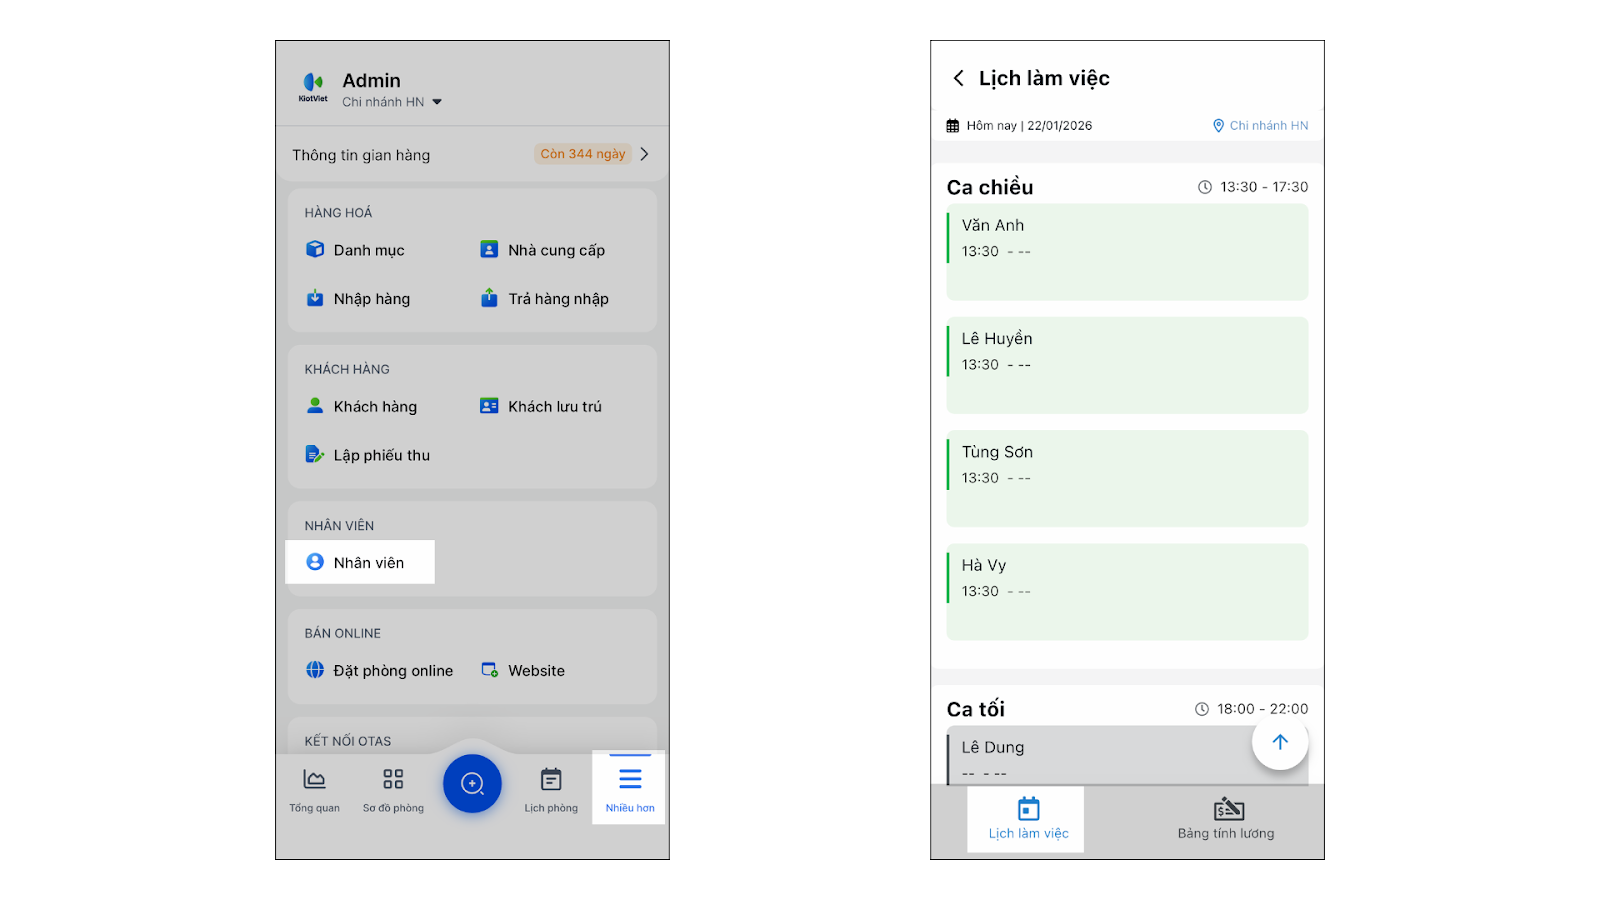The image size is (1600, 900).
Task: Expand Thông tin gian hàng chevron
Action: point(644,154)
